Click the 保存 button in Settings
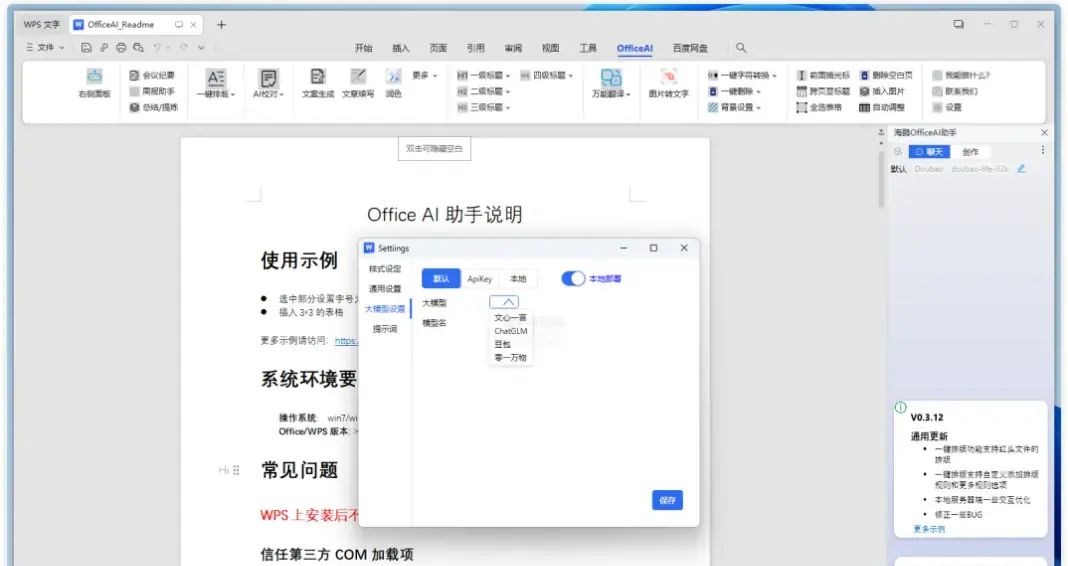 (667, 500)
